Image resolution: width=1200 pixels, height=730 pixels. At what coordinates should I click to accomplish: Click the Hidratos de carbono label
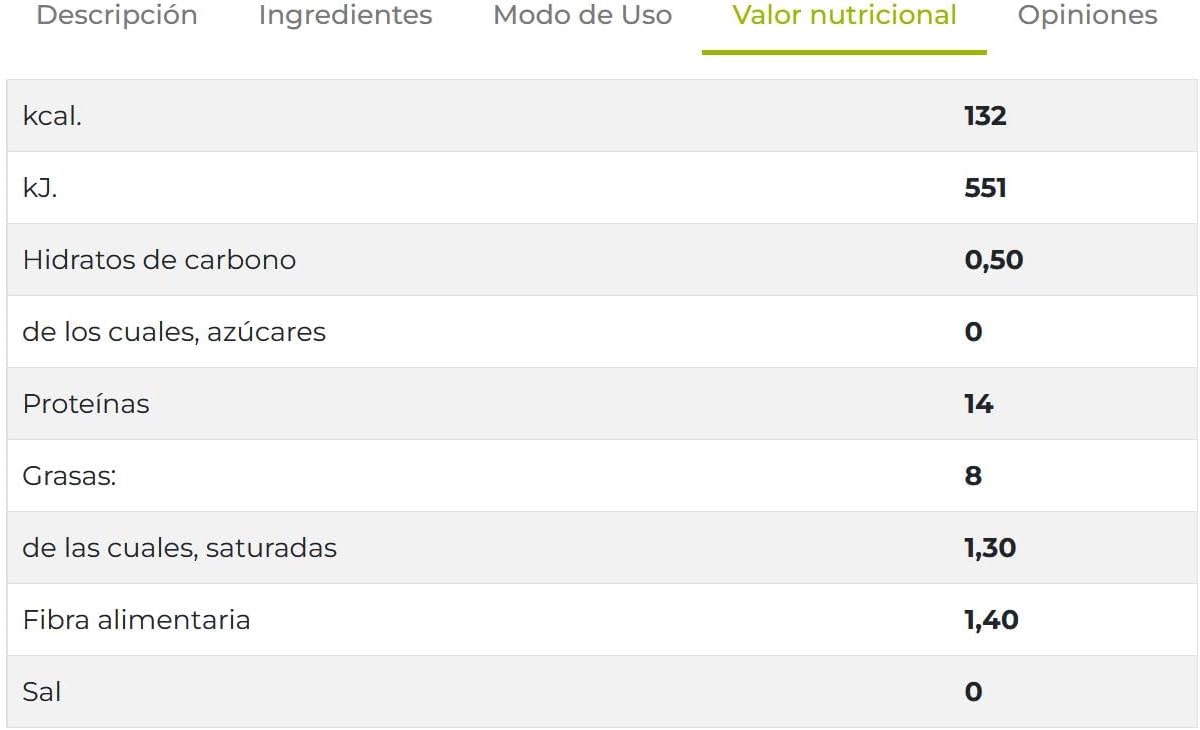coord(160,259)
